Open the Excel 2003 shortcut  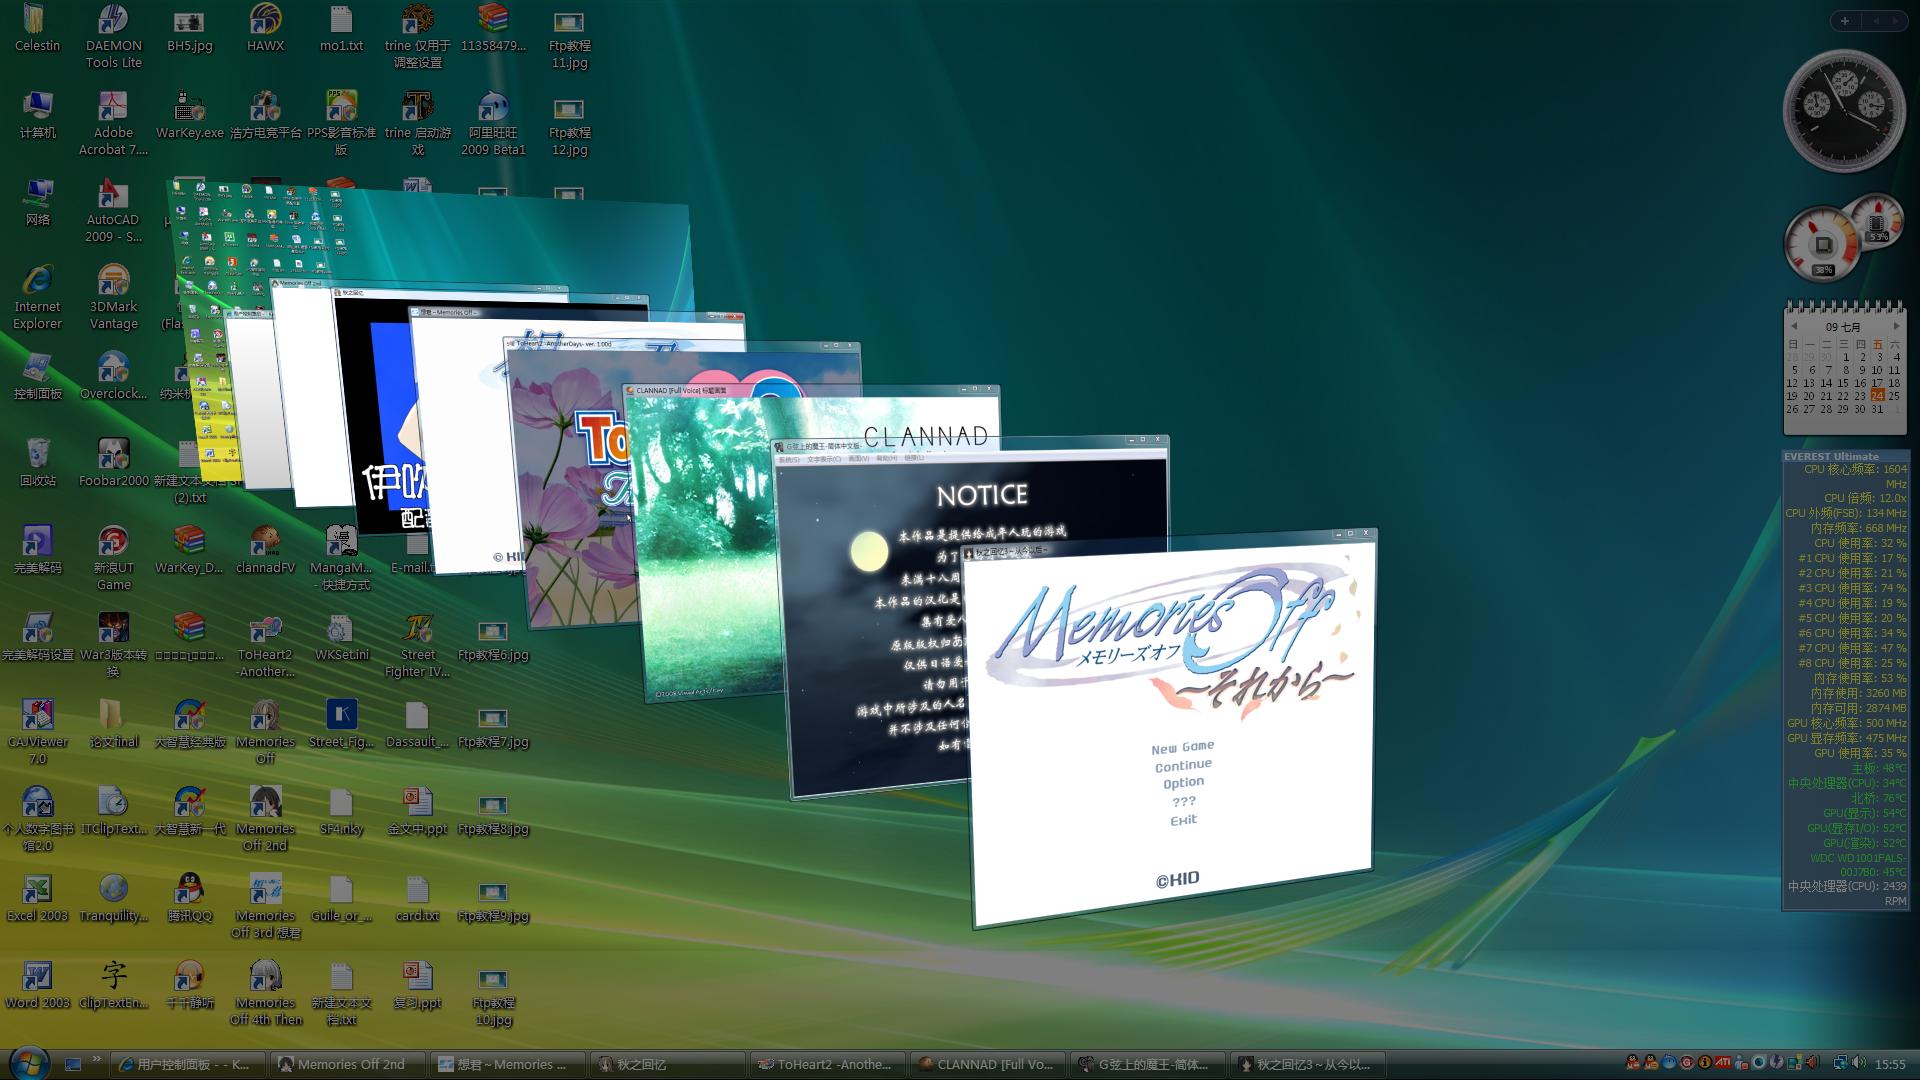click(x=37, y=898)
